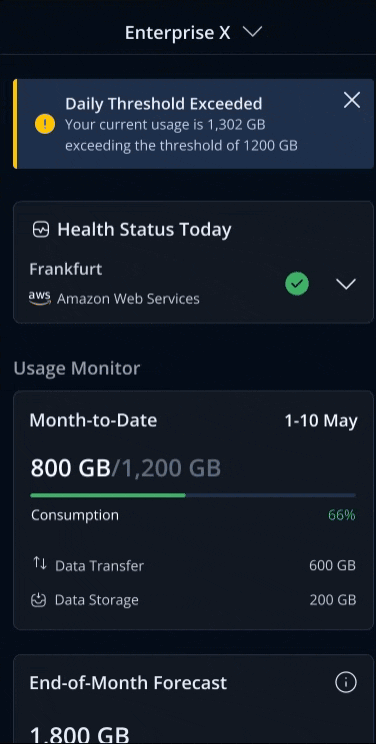Click the 1-10 May date range
Screen dimensions: 376x744
coord(321,421)
